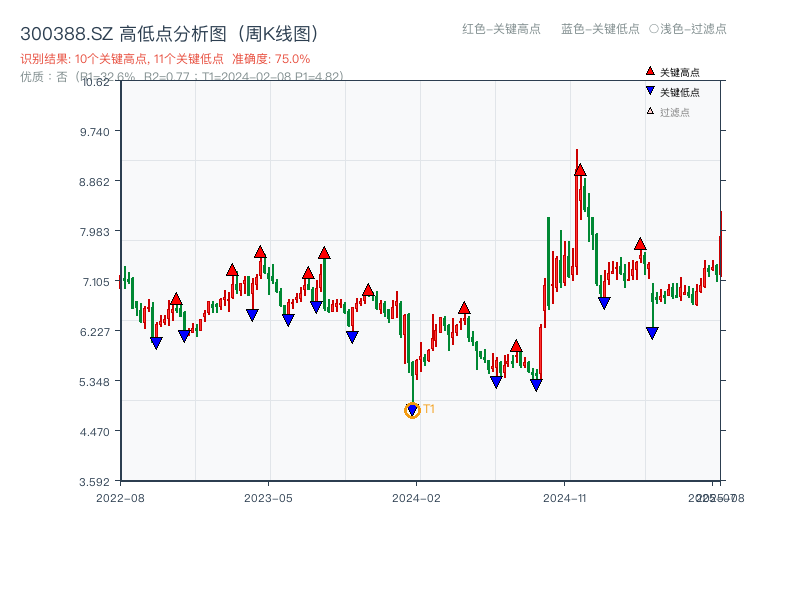Click the orange T1 text label
Image resolution: width=800 pixels, height=600 pixels.
click(x=429, y=410)
